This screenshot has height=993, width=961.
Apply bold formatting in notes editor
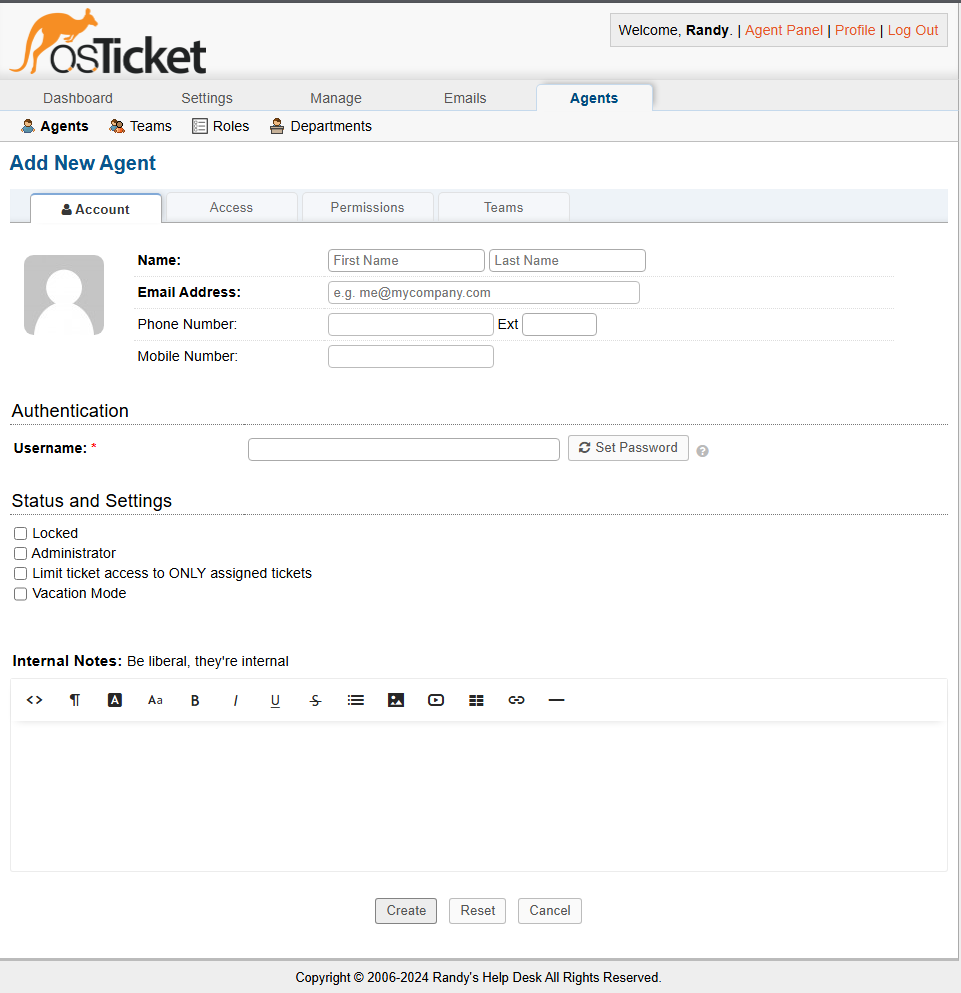(195, 700)
